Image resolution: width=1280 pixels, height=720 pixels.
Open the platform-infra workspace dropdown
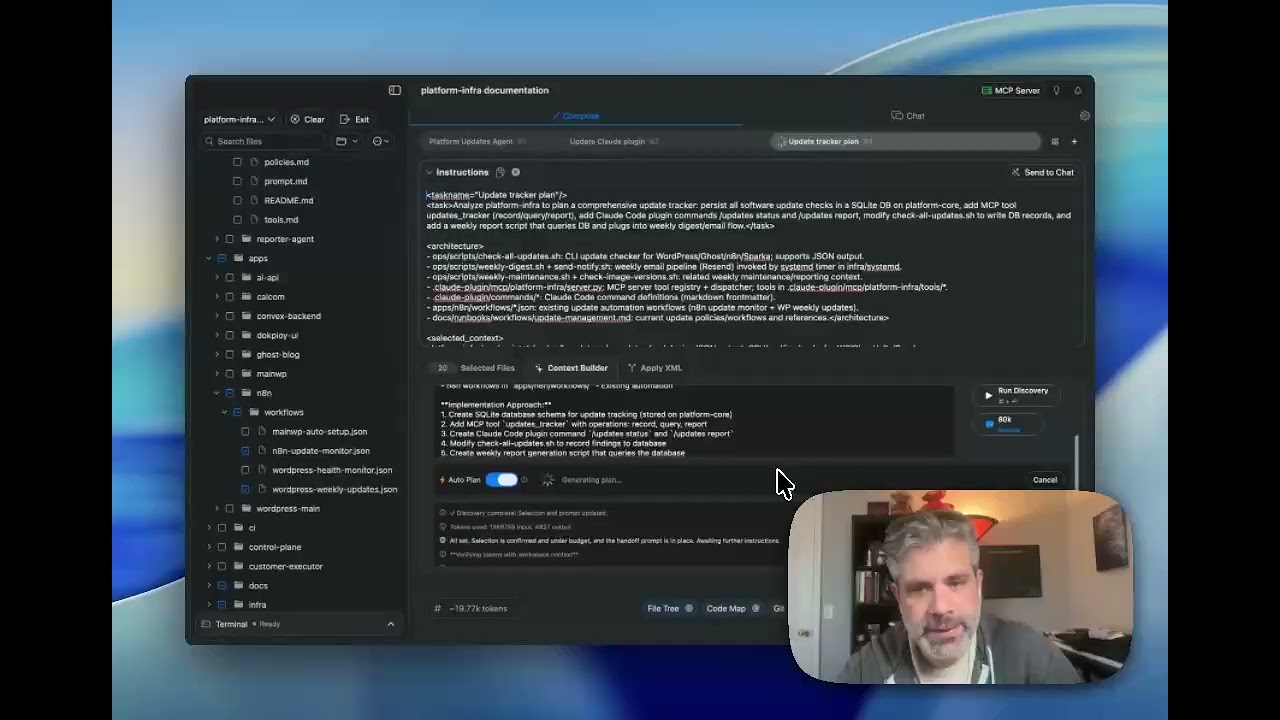(x=239, y=119)
